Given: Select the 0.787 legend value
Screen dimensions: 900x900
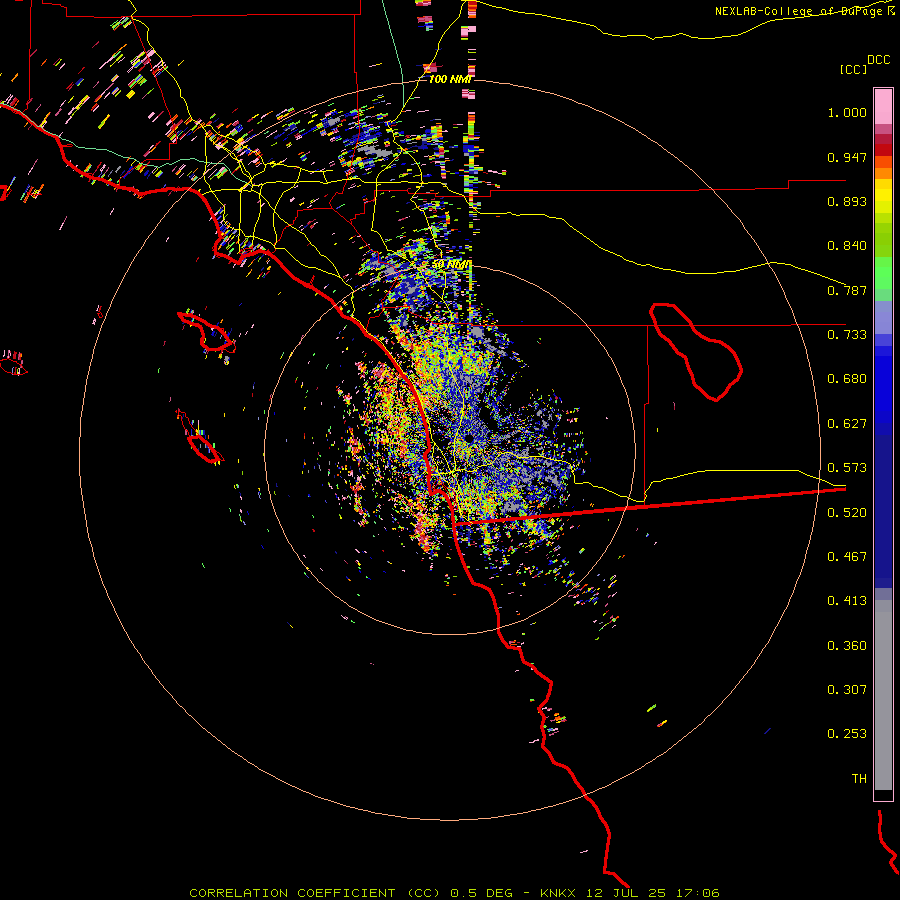Looking at the screenshot, I should 847,290.
